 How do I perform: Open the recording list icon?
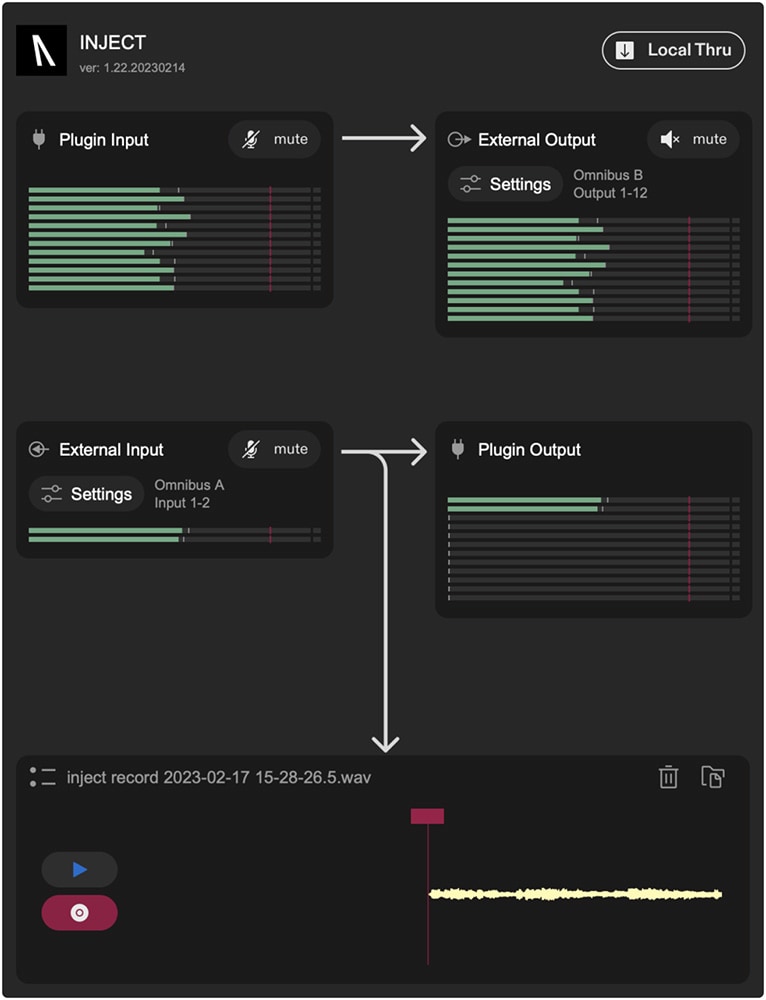click(x=42, y=777)
